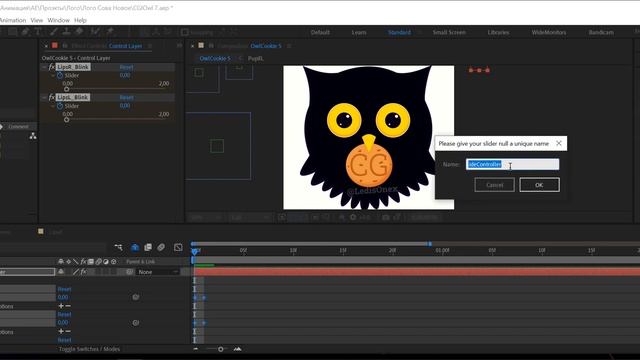Click Toggle Switches / Modes button
The height and width of the screenshot is (360, 640).
(x=89, y=349)
